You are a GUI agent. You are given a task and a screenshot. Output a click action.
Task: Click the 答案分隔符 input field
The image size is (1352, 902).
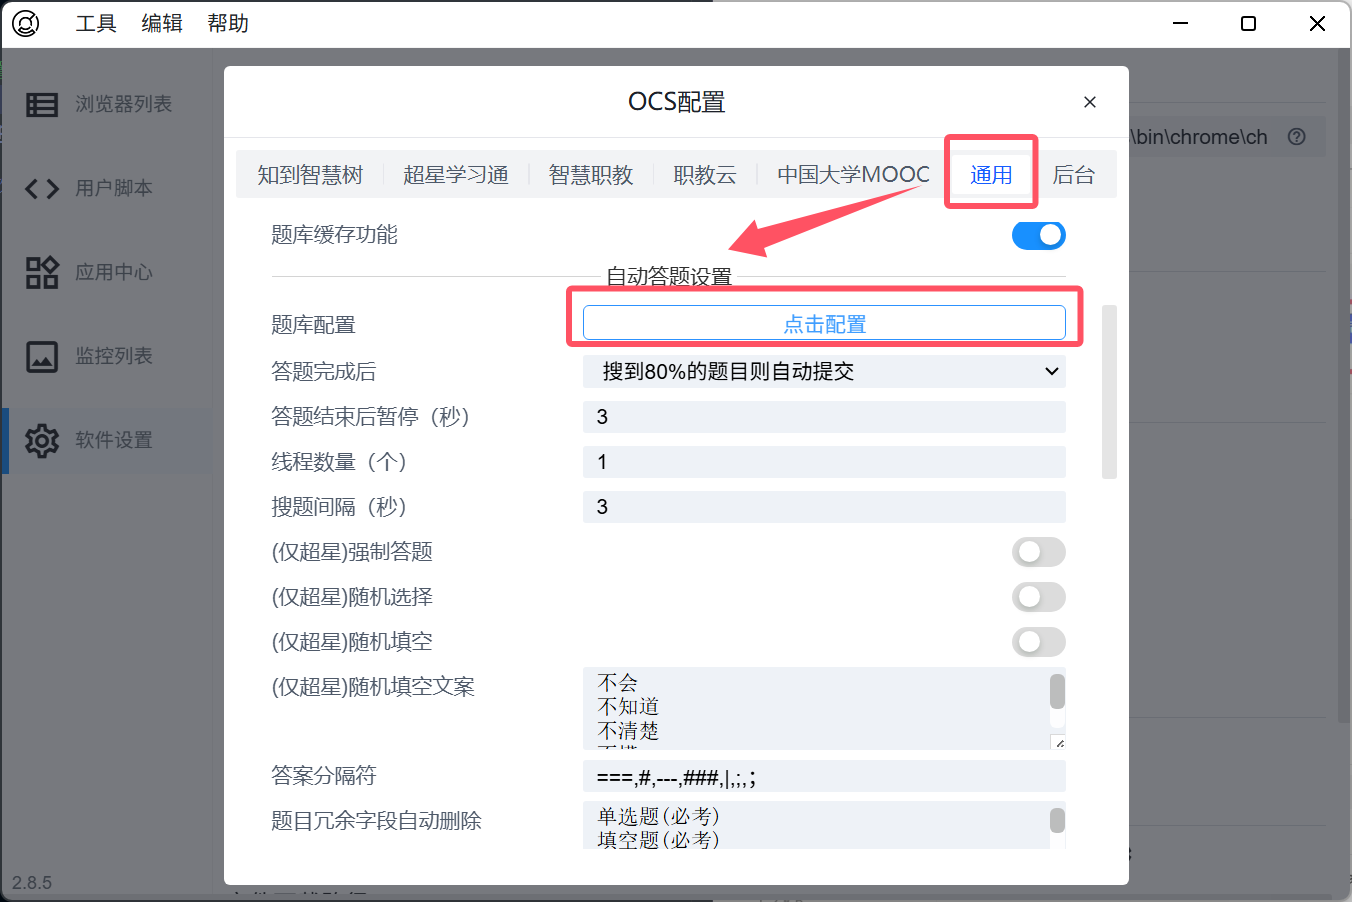click(824, 776)
